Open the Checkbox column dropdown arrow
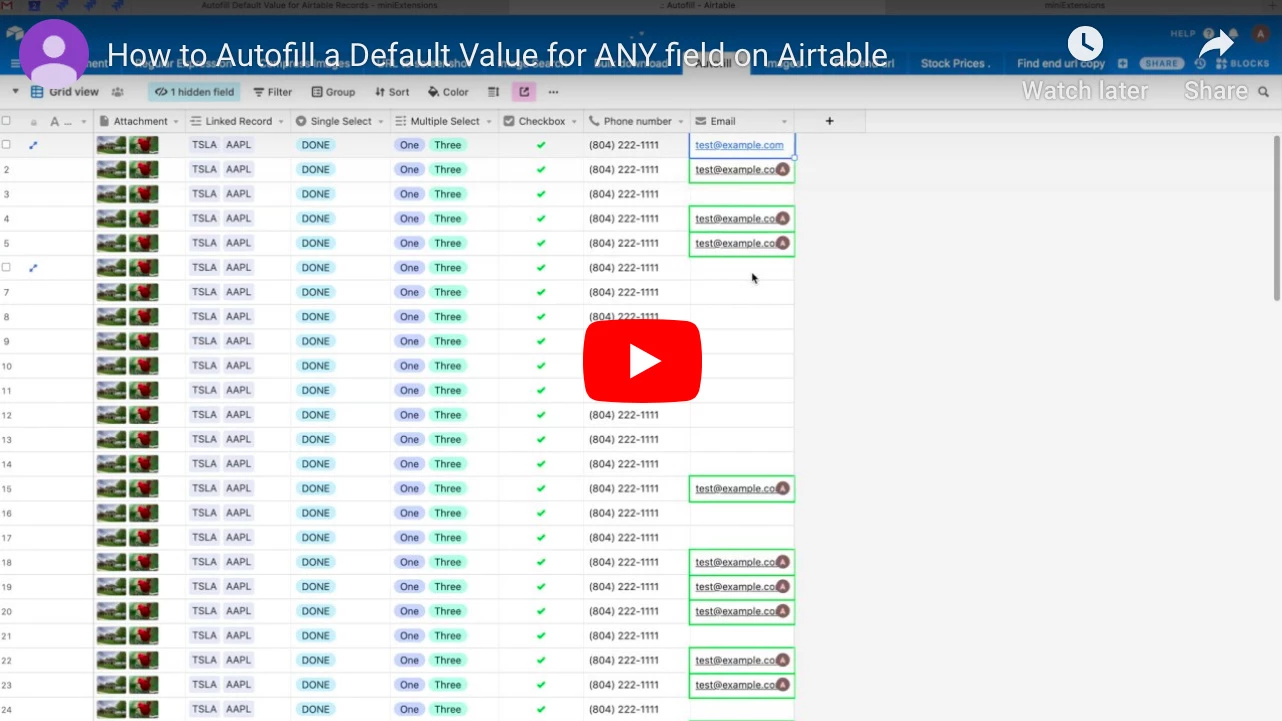This screenshot has height=721, width=1282. [x=574, y=122]
